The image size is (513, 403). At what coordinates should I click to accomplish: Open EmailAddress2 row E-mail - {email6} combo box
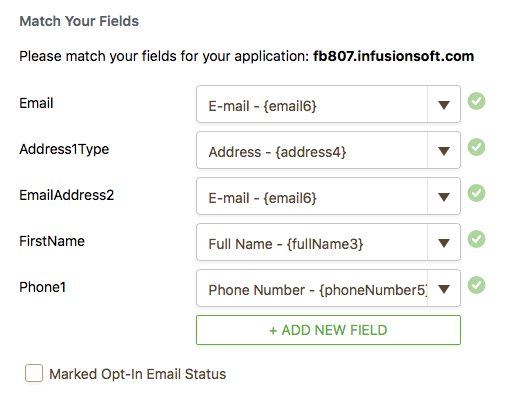[x=328, y=196]
